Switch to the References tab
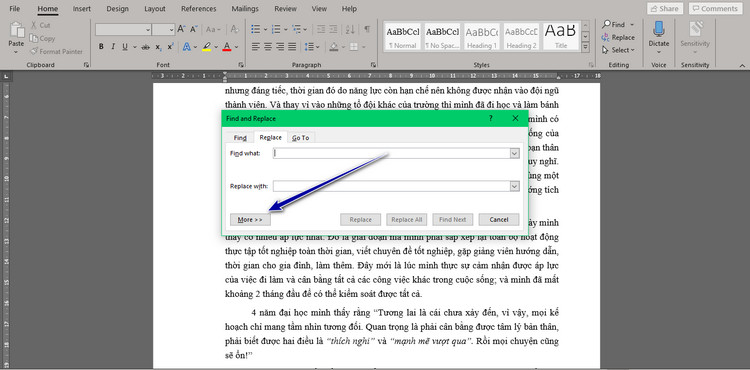 pos(199,9)
